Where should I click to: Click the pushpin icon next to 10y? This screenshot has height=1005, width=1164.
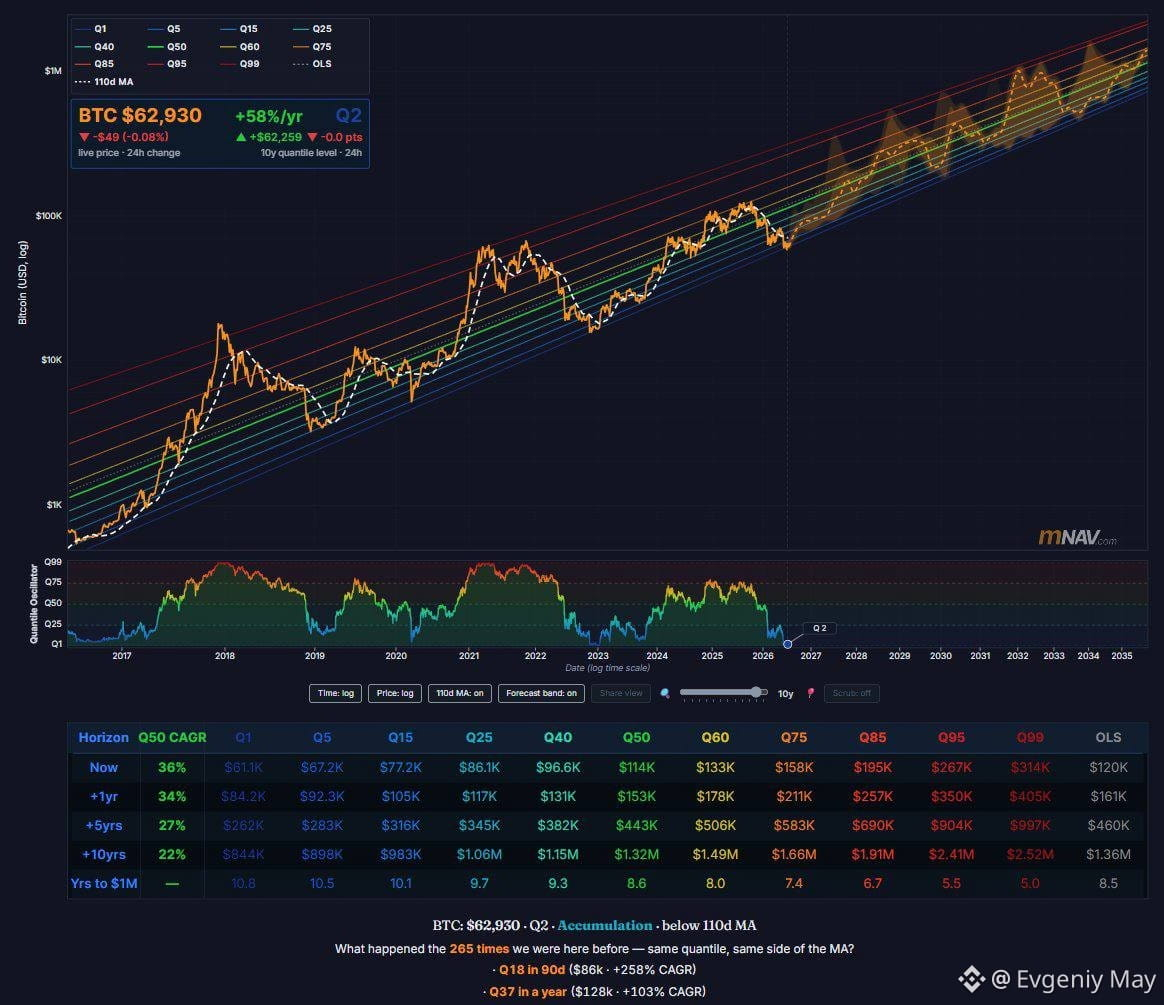pyautogui.click(x=811, y=693)
